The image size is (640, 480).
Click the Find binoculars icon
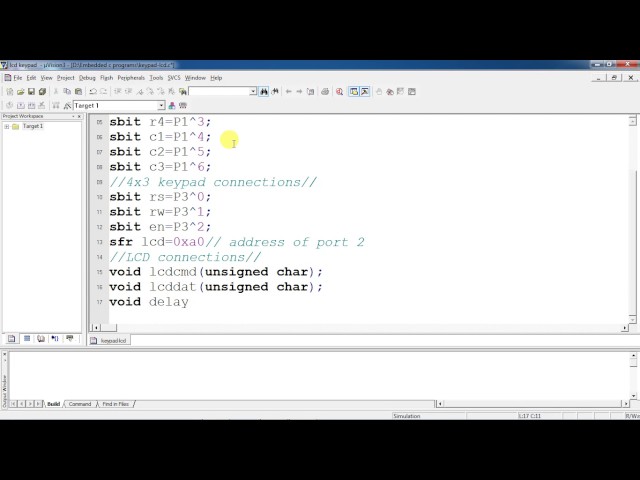264,91
